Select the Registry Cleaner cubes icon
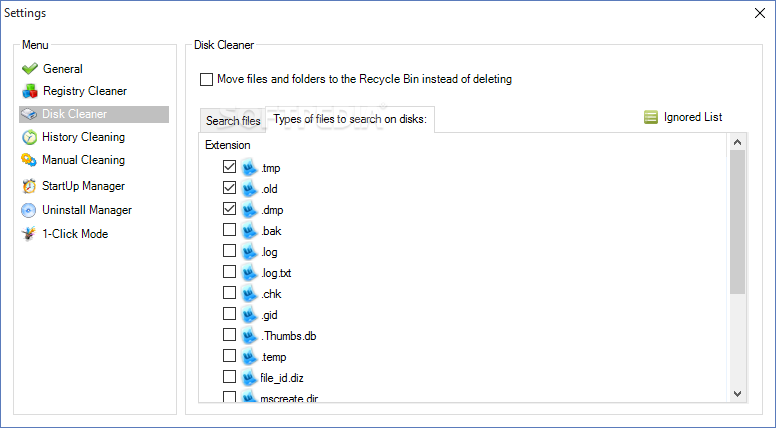The width and height of the screenshot is (776, 428). point(30,91)
